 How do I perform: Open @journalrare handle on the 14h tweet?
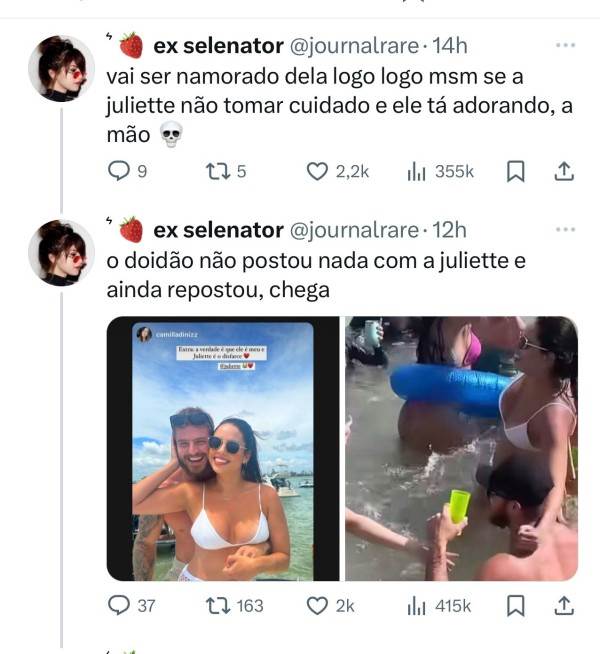(354, 45)
